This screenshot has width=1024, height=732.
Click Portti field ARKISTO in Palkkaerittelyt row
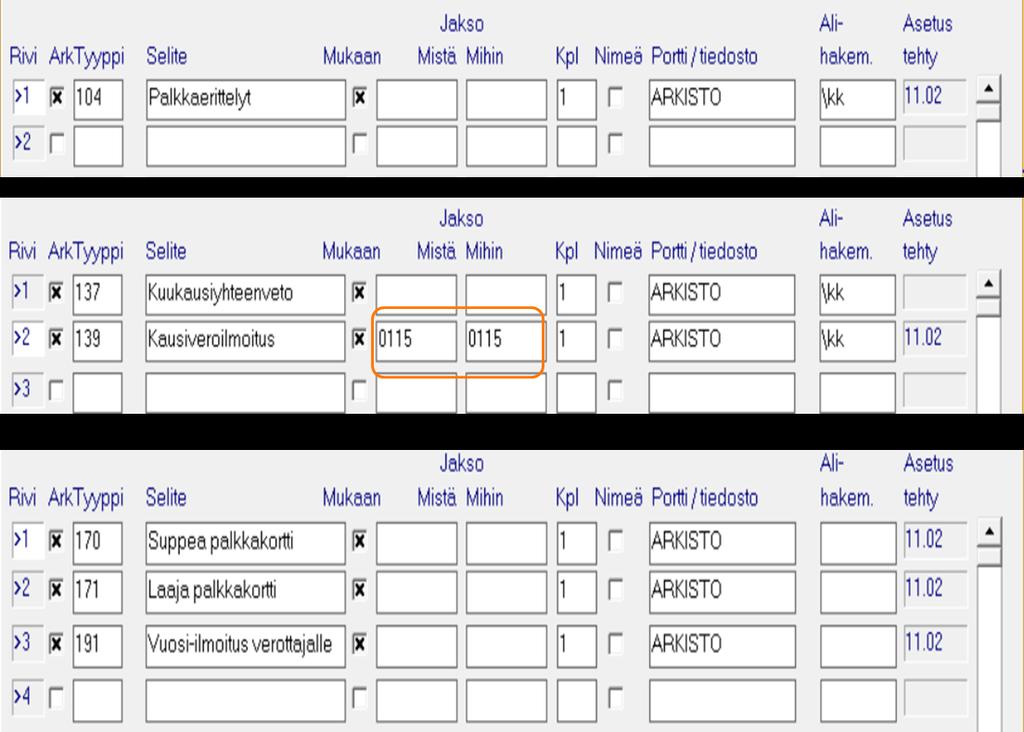pos(721,99)
